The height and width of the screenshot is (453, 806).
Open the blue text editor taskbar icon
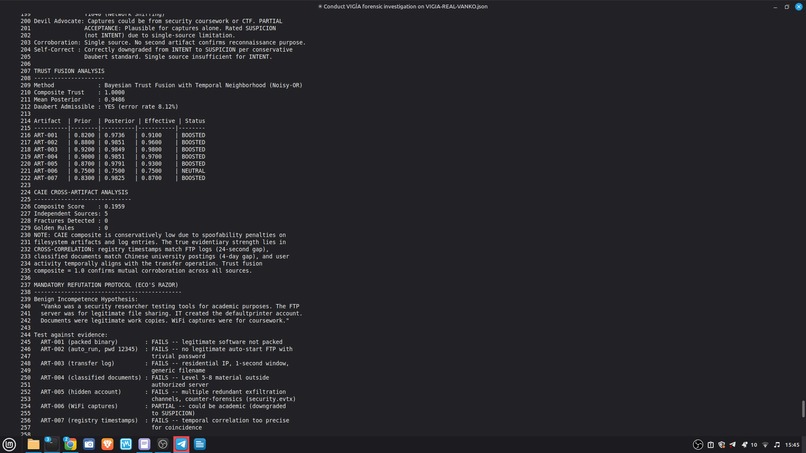click(200, 444)
